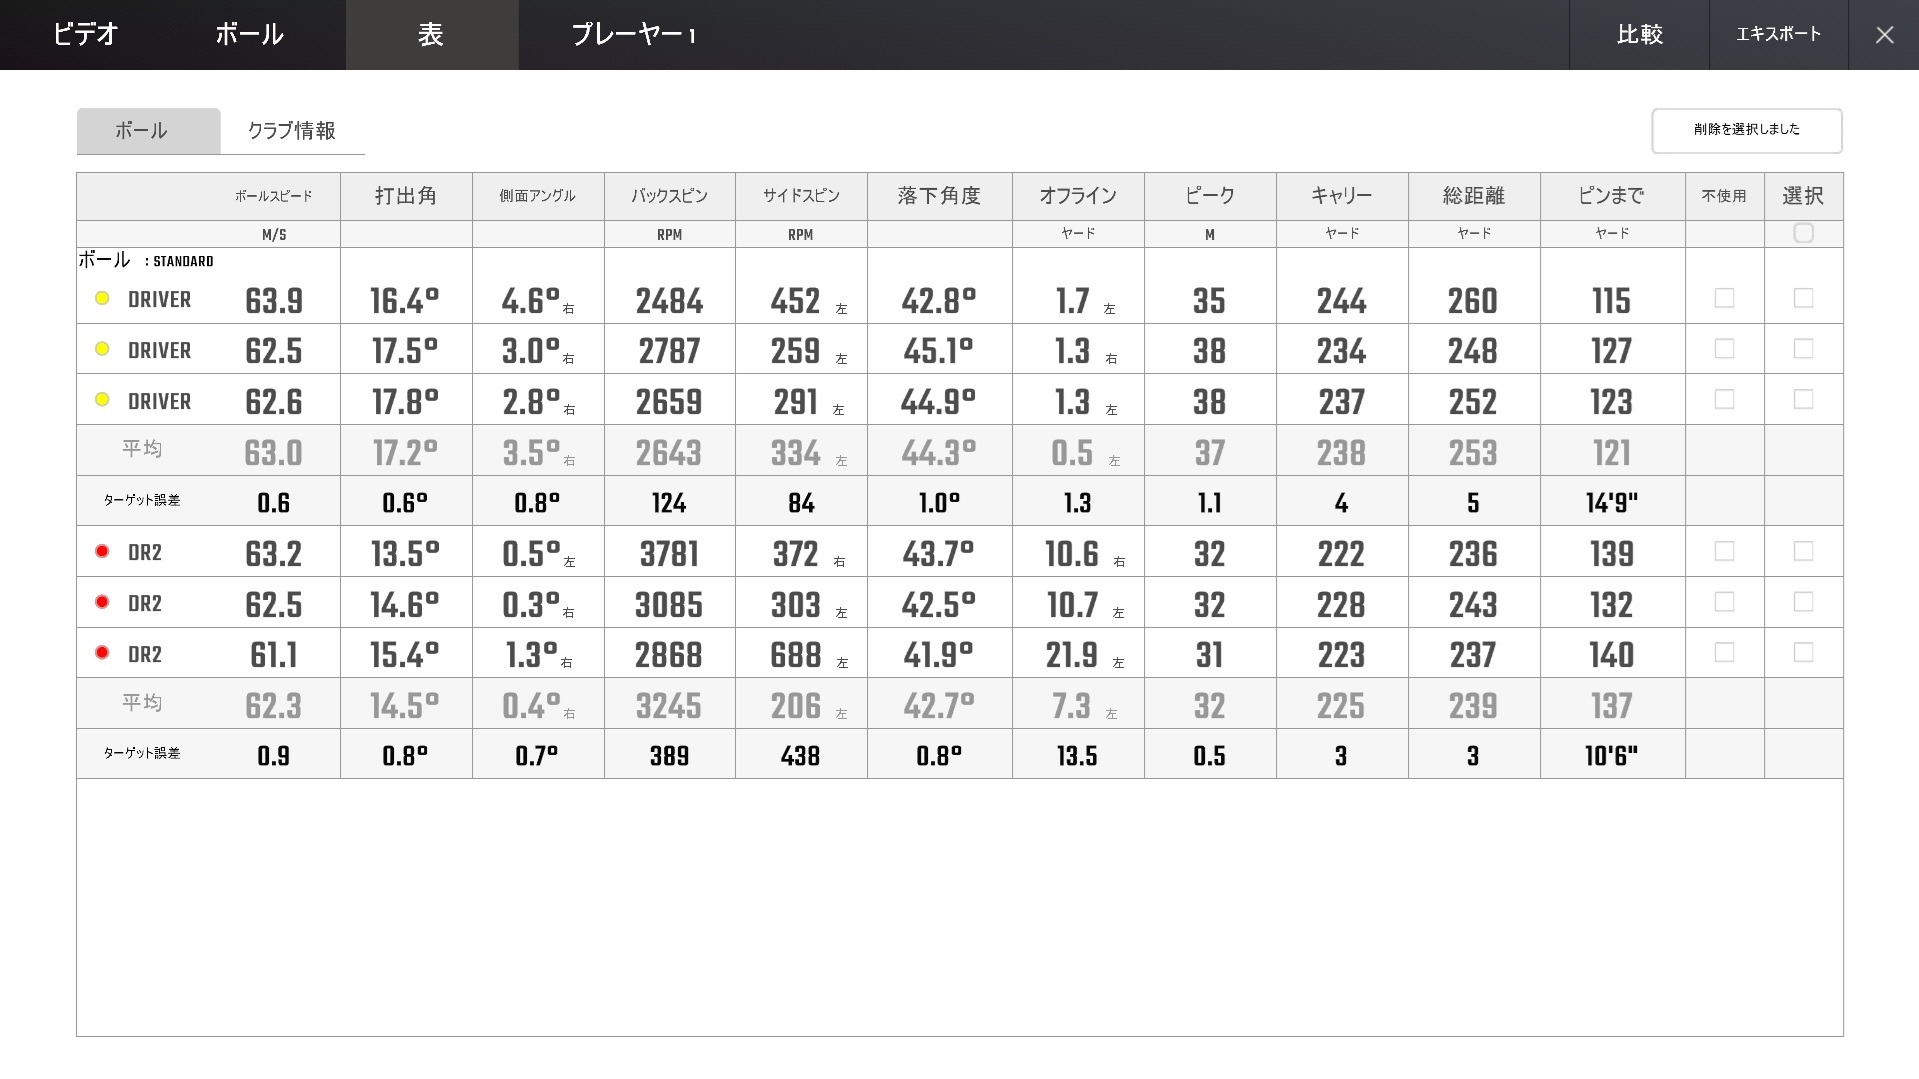This screenshot has height=1079, width=1919.
Task: Check 選択 box for second DRIVER shot
Action: click(1803, 348)
